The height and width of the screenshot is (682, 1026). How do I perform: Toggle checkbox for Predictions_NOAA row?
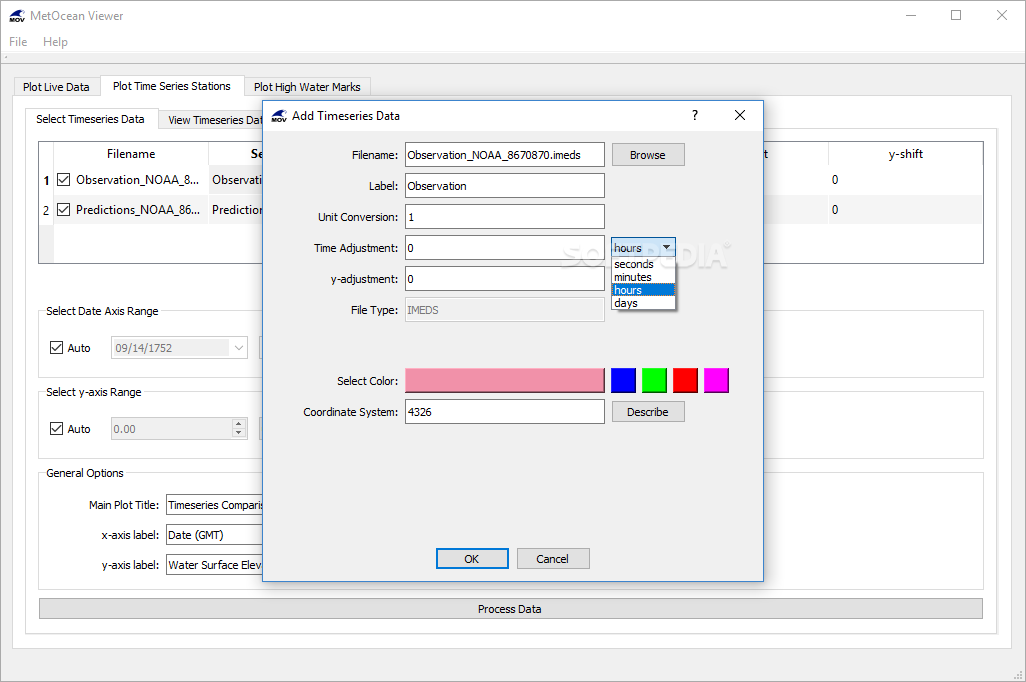[63, 209]
